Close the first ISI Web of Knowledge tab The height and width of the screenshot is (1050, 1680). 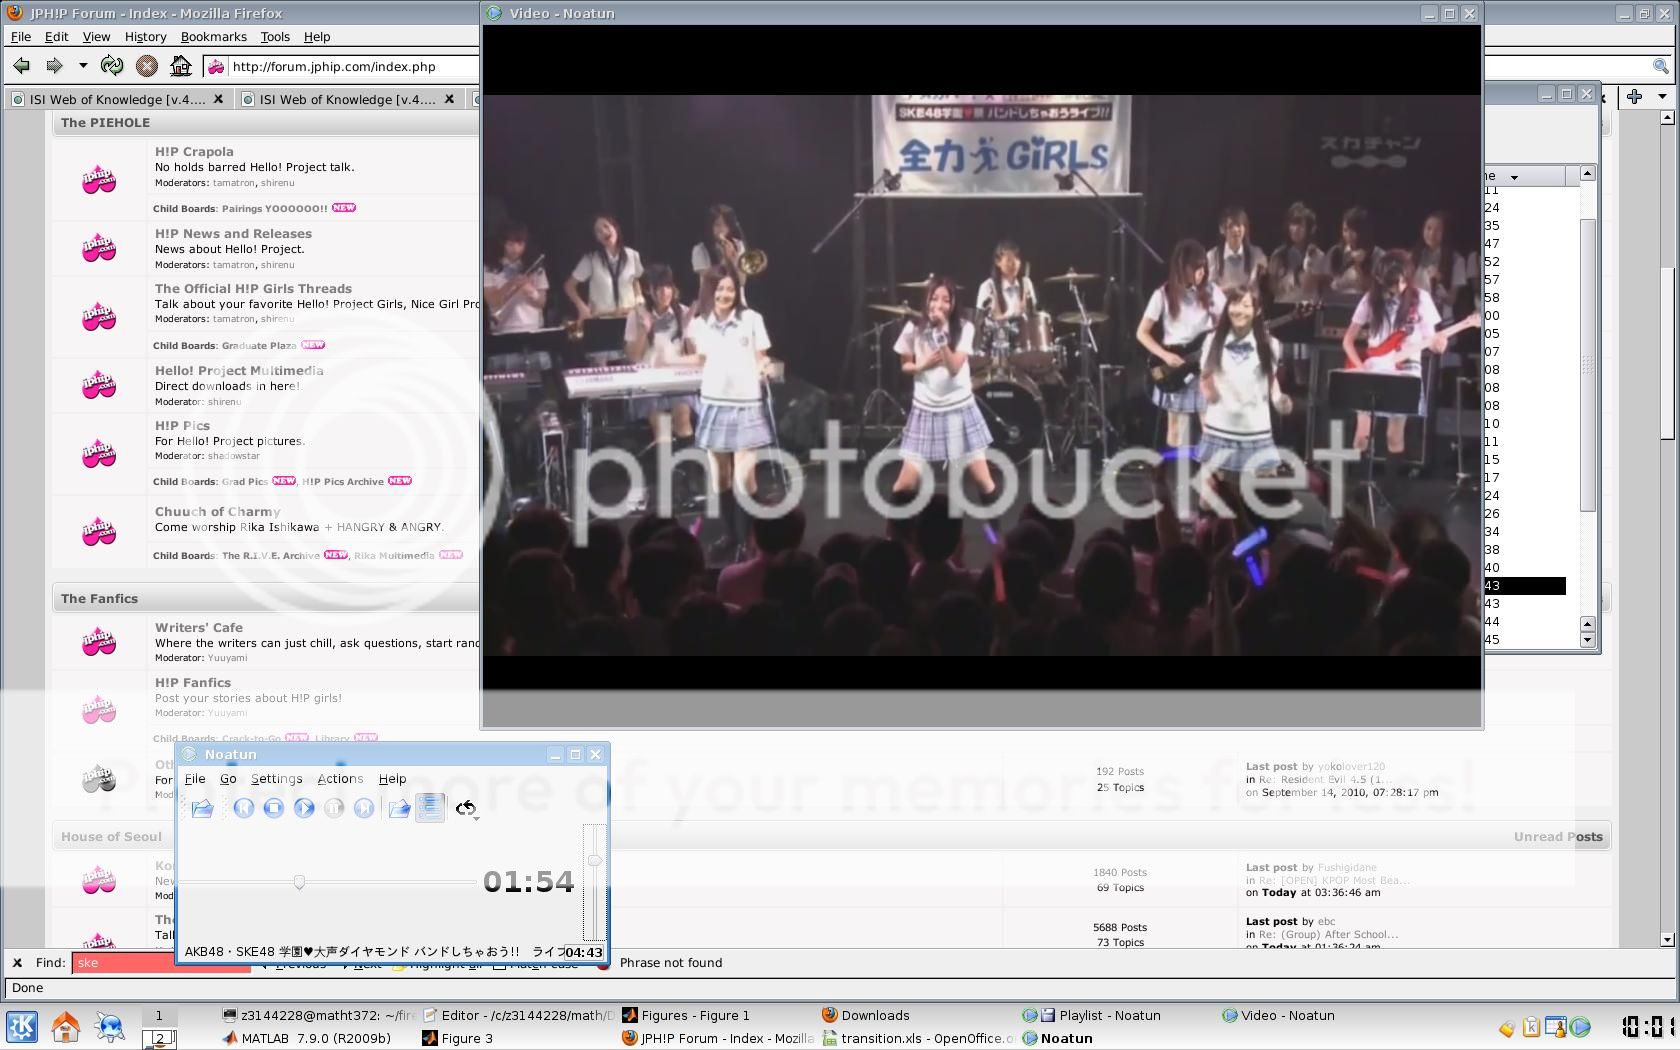[219, 99]
